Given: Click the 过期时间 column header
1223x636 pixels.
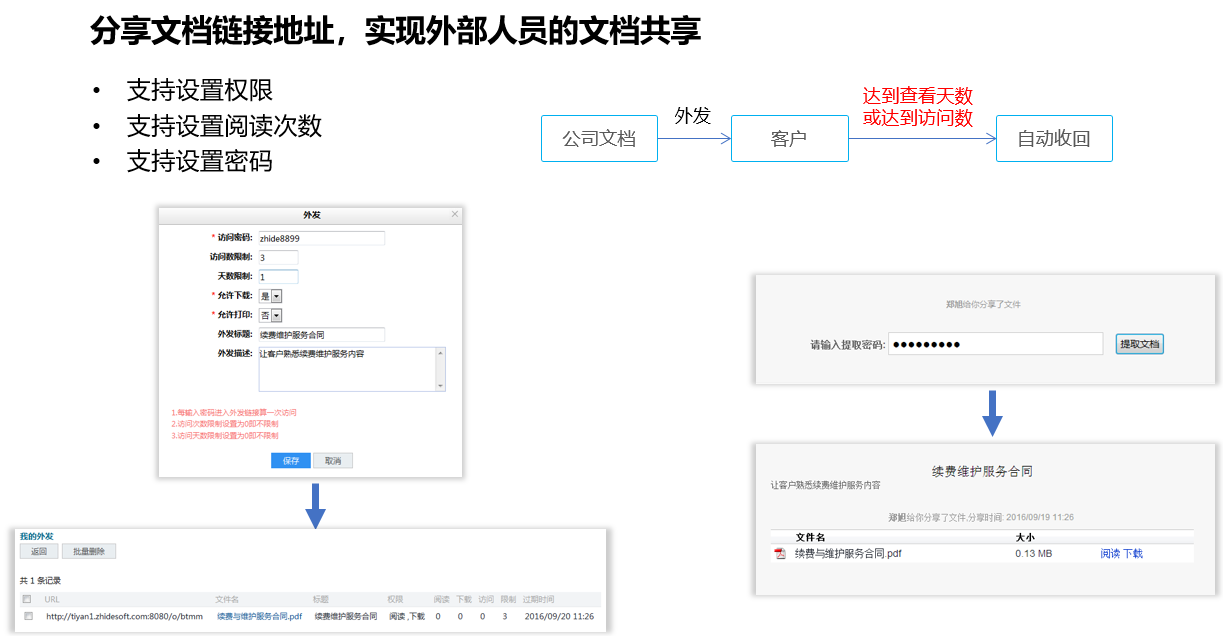Looking at the screenshot, I should [538, 599].
